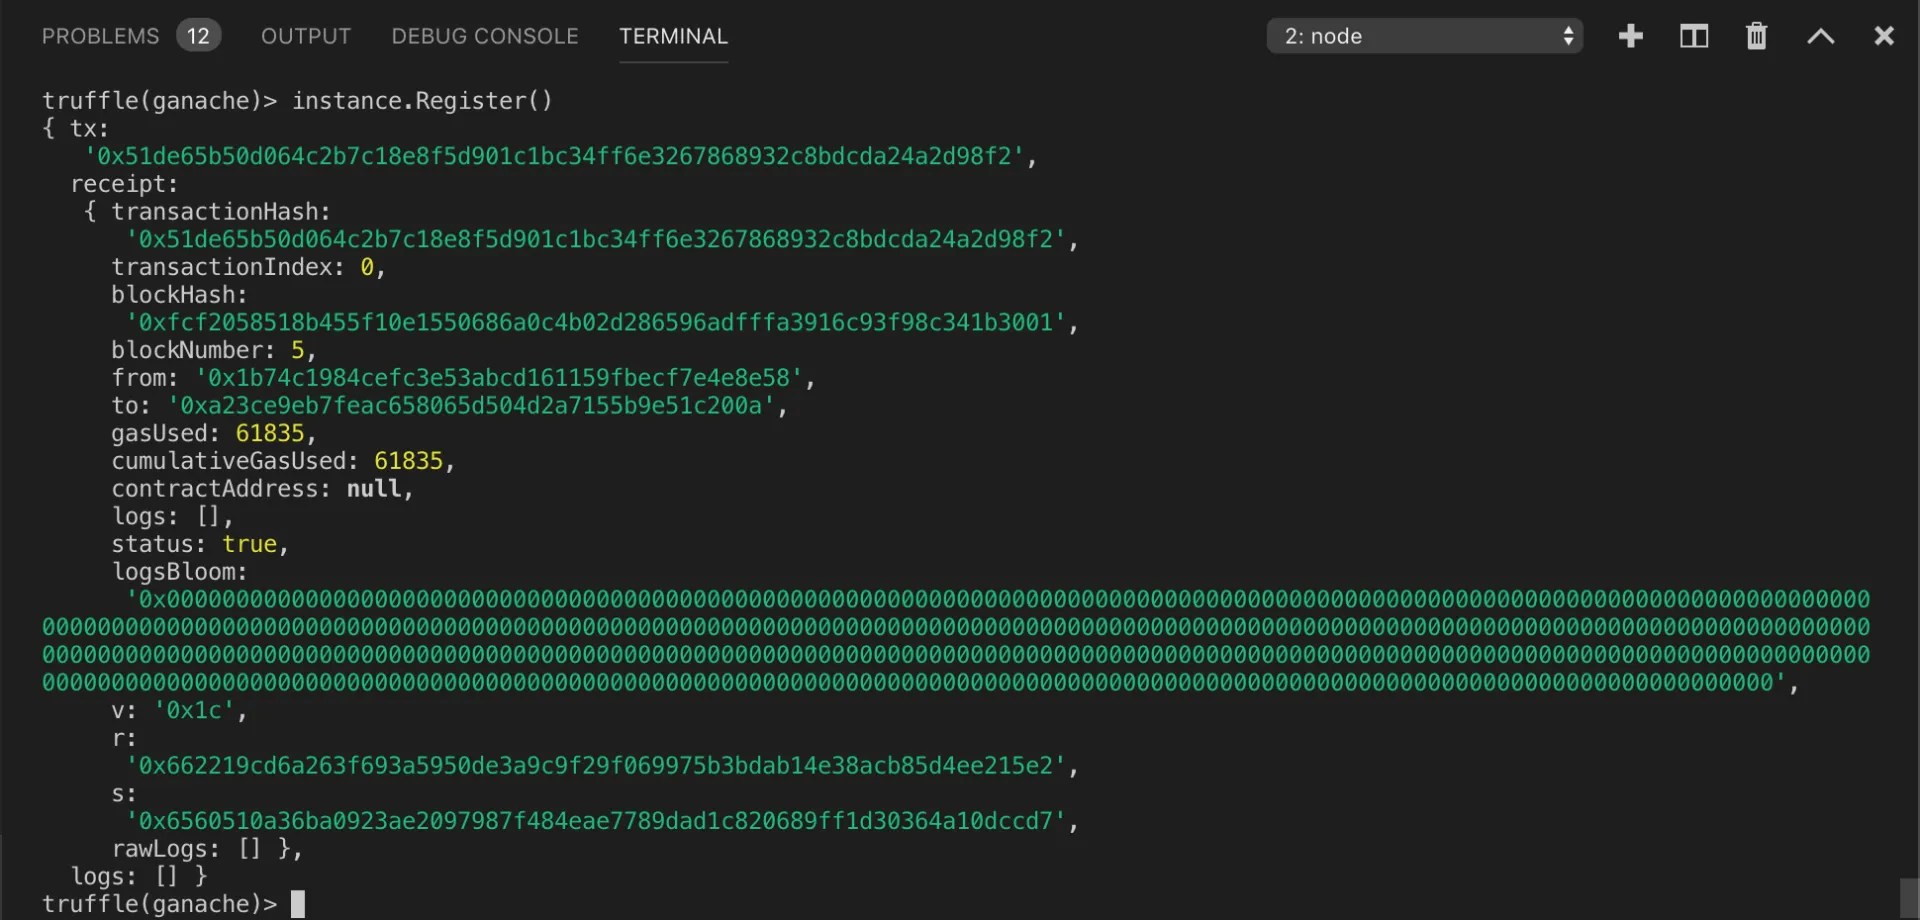Kill the current terminal with the trash icon

click(1756, 36)
